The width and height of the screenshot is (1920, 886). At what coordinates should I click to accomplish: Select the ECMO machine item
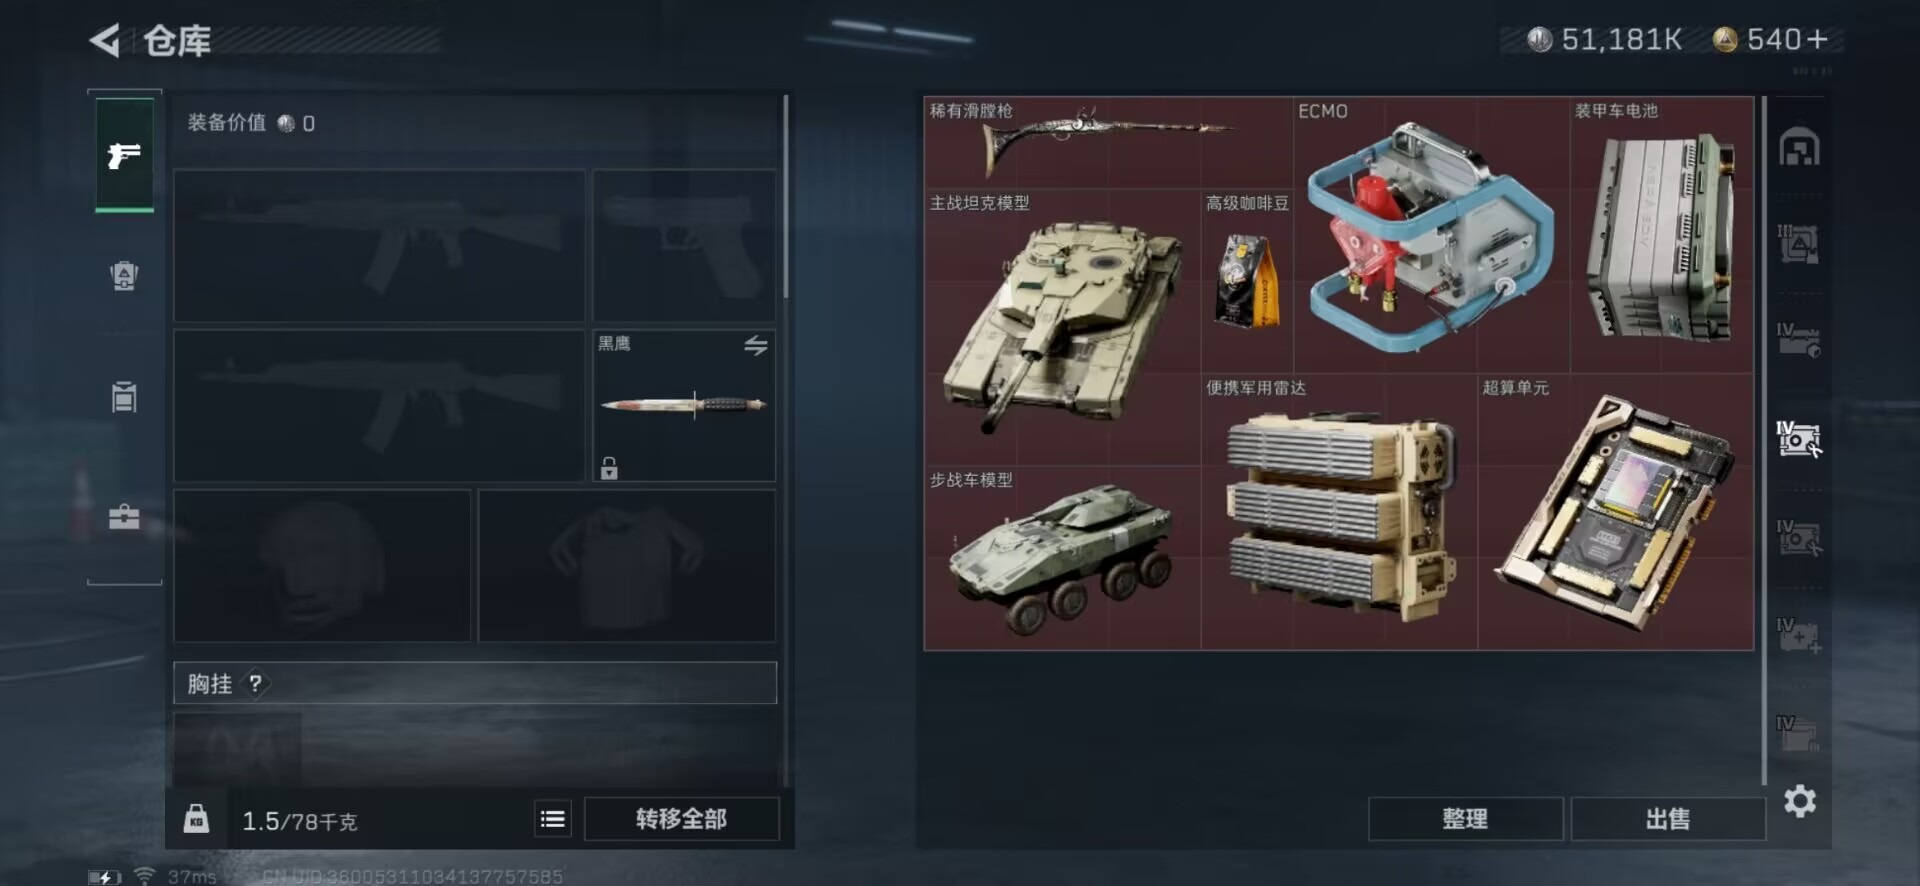(1431, 235)
